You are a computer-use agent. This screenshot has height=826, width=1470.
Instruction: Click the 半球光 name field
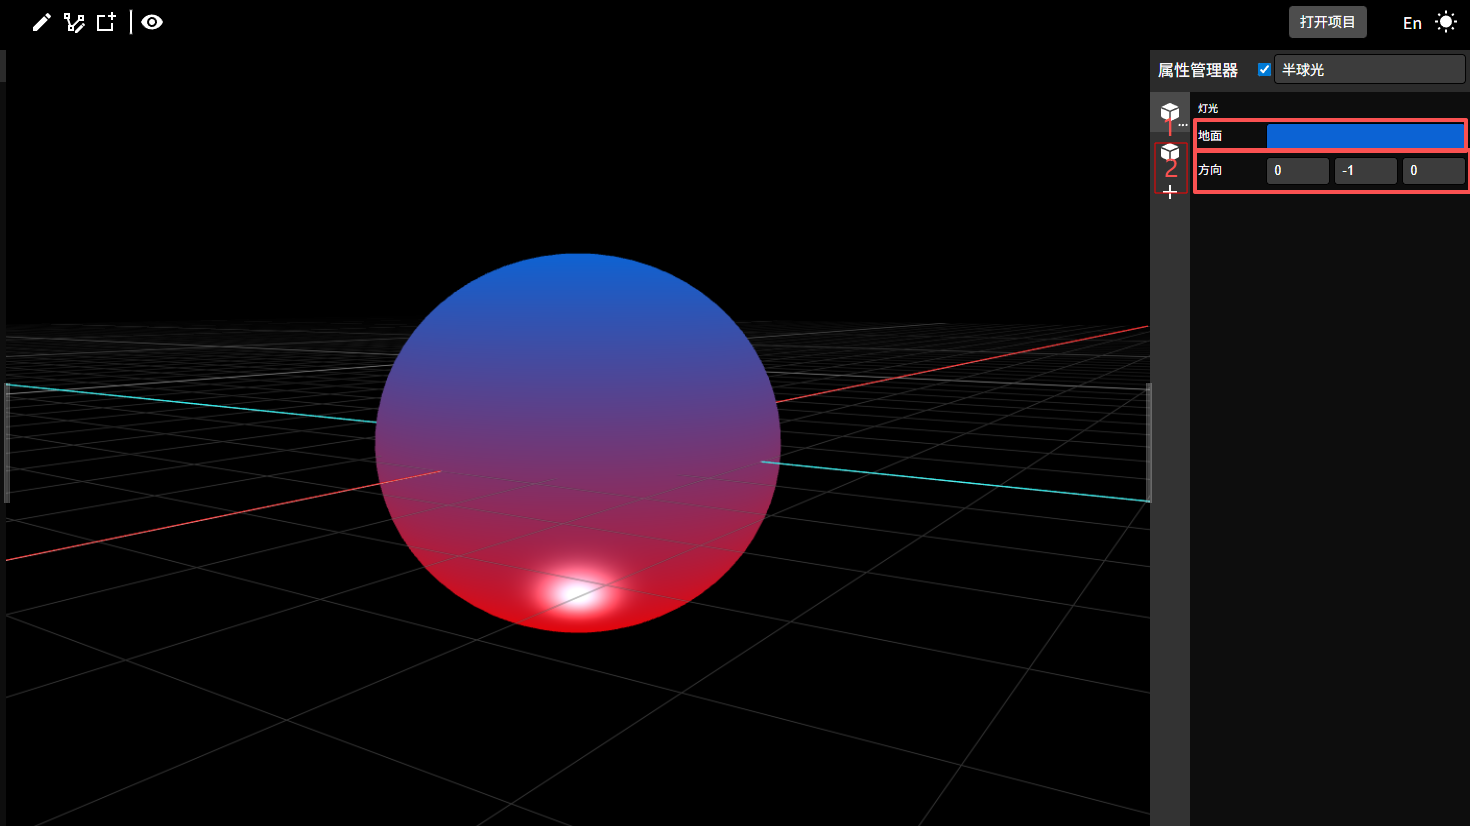pos(1369,70)
